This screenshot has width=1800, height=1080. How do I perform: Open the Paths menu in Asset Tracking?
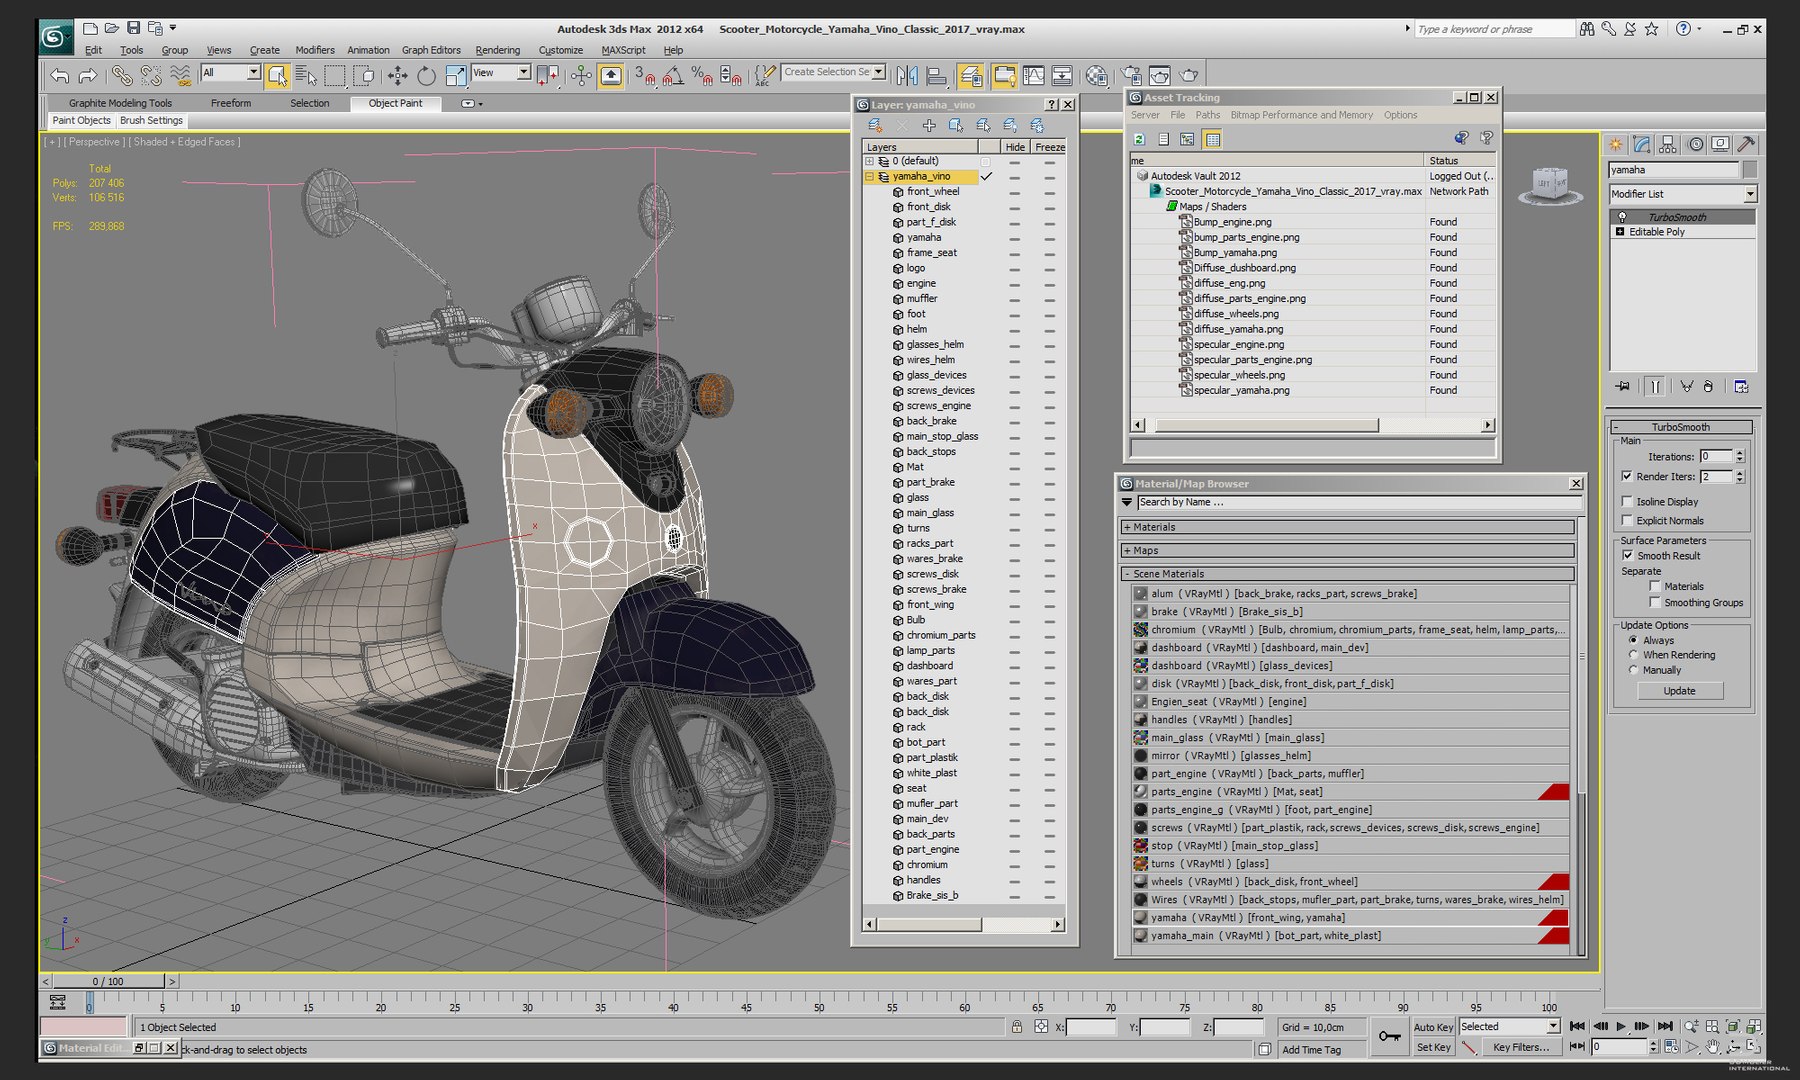click(x=1208, y=115)
